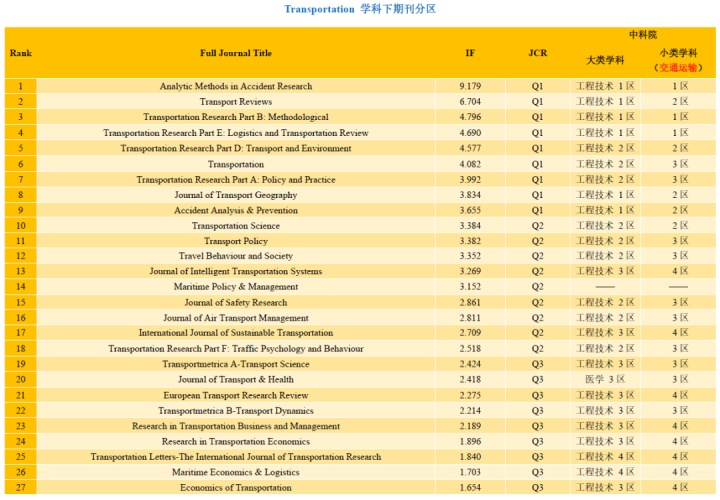Click the IF value 9.179
The image size is (720, 500).
(470, 86)
